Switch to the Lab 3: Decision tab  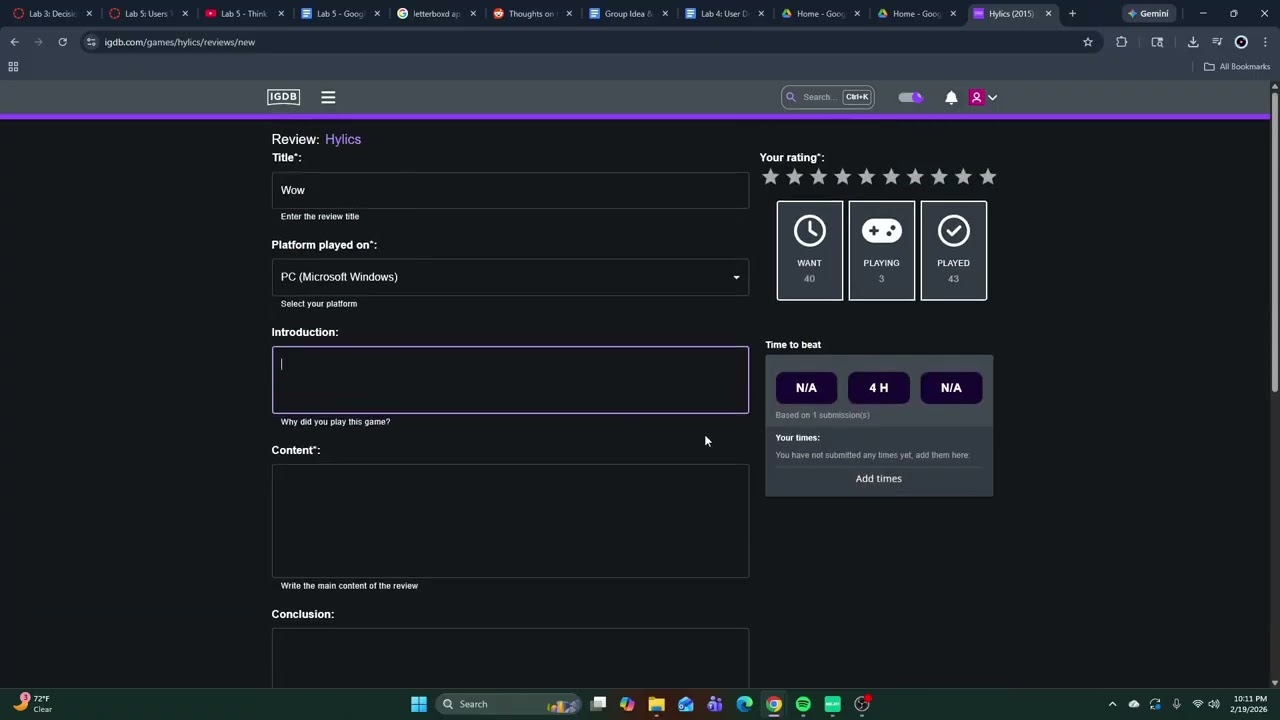click(x=53, y=14)
